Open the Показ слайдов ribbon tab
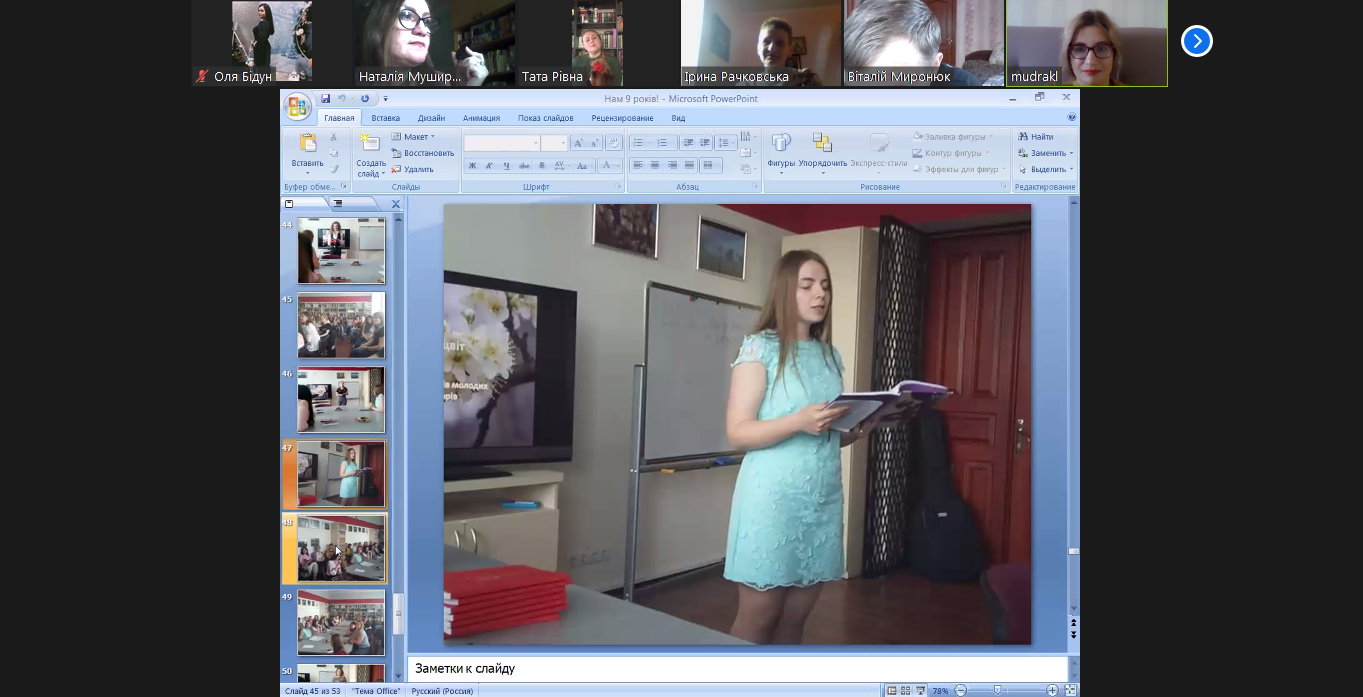This screenshot has width=1363, height=697. 546,118
